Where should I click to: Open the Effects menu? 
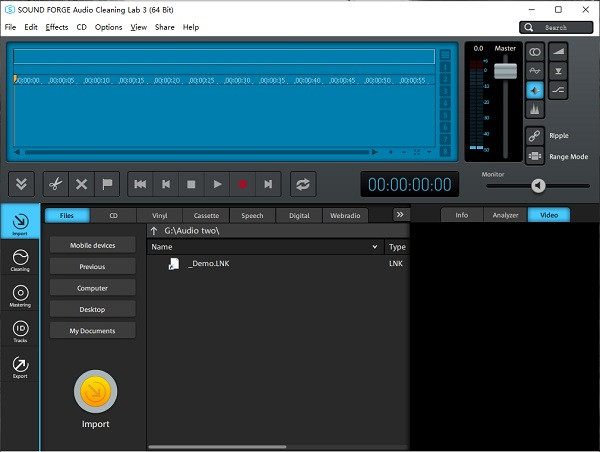[56, 27]
